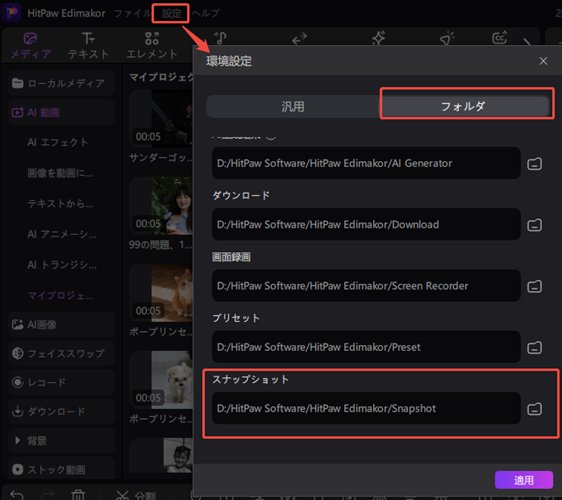Click the プリセット folder label
Viewport: 562px width, 500px height.
[236, 318]
